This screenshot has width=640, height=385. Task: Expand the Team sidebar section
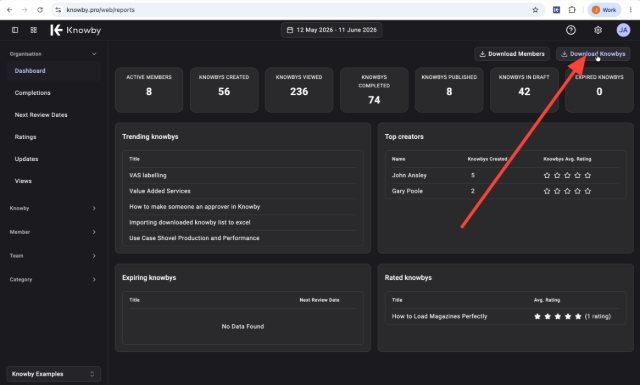pyautogui.click(x=53, y=256)
